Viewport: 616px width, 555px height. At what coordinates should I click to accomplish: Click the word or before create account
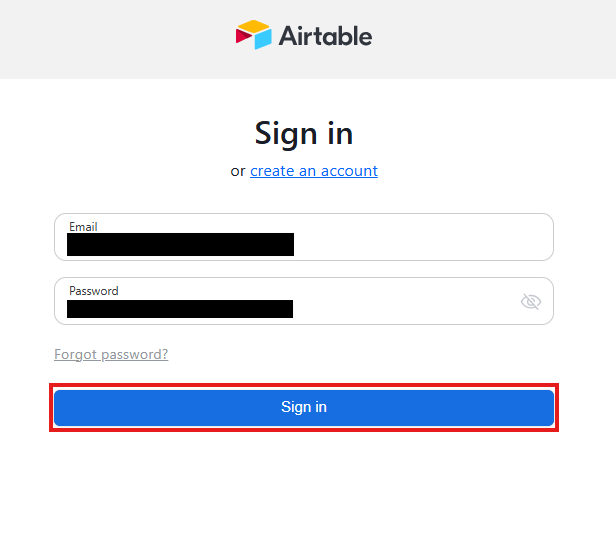238,171
